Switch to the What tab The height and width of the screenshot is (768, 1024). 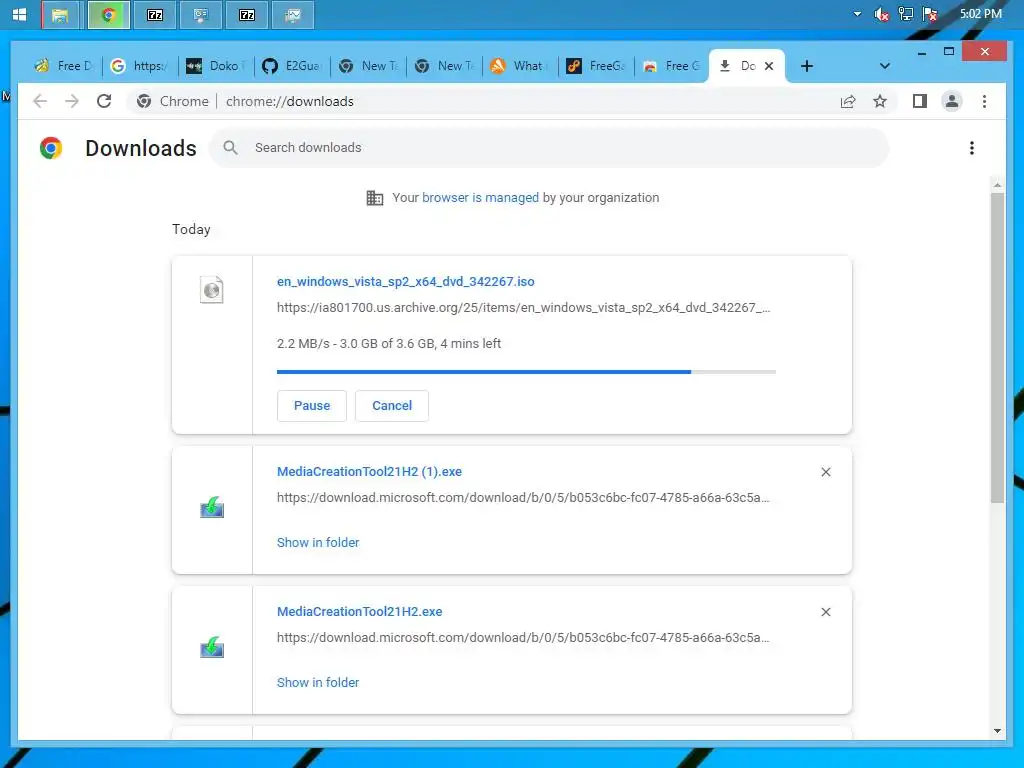520,66
